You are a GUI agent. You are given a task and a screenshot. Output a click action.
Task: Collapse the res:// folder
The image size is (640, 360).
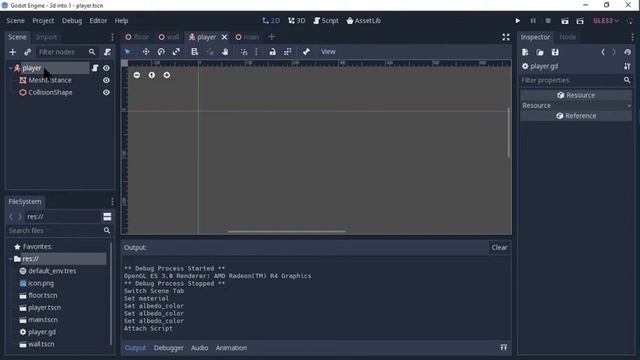11,259
